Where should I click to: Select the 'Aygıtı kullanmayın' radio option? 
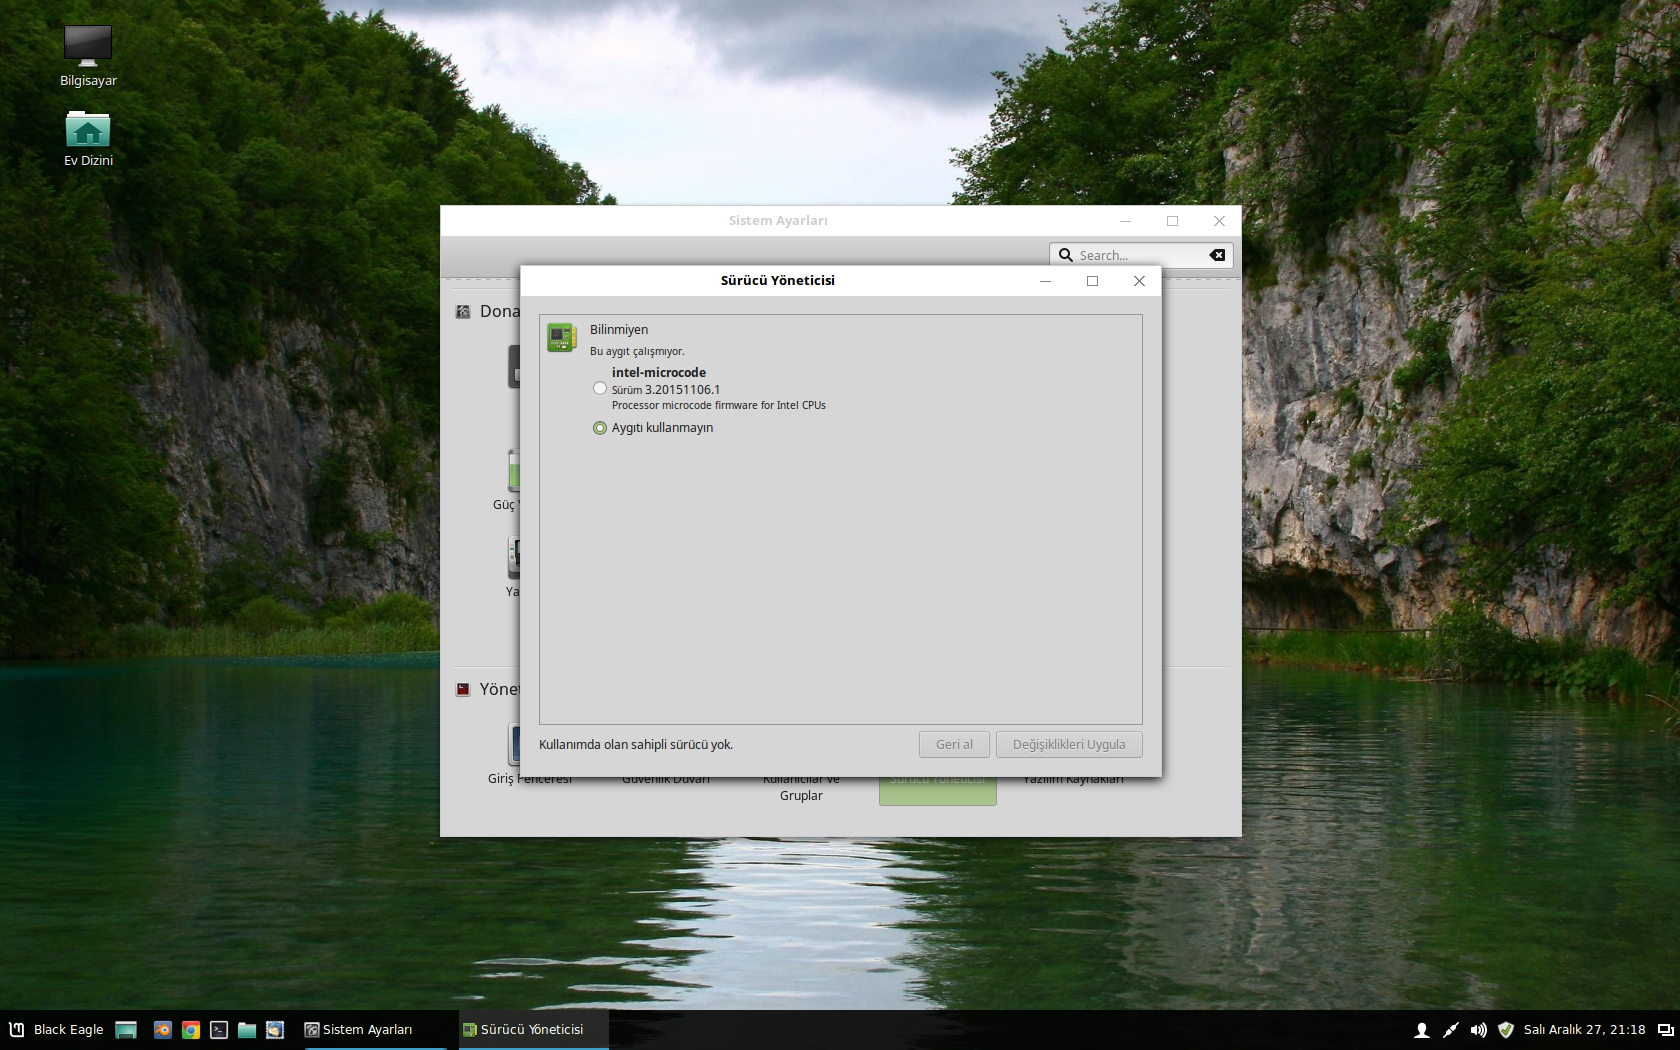[x=600, y=428]
